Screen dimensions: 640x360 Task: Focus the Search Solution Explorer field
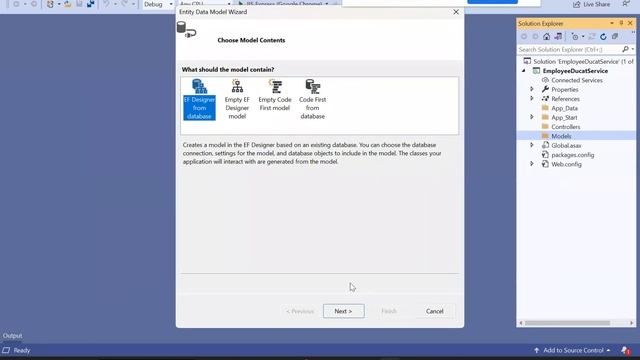pyautogui.click(x=569, y=49)
